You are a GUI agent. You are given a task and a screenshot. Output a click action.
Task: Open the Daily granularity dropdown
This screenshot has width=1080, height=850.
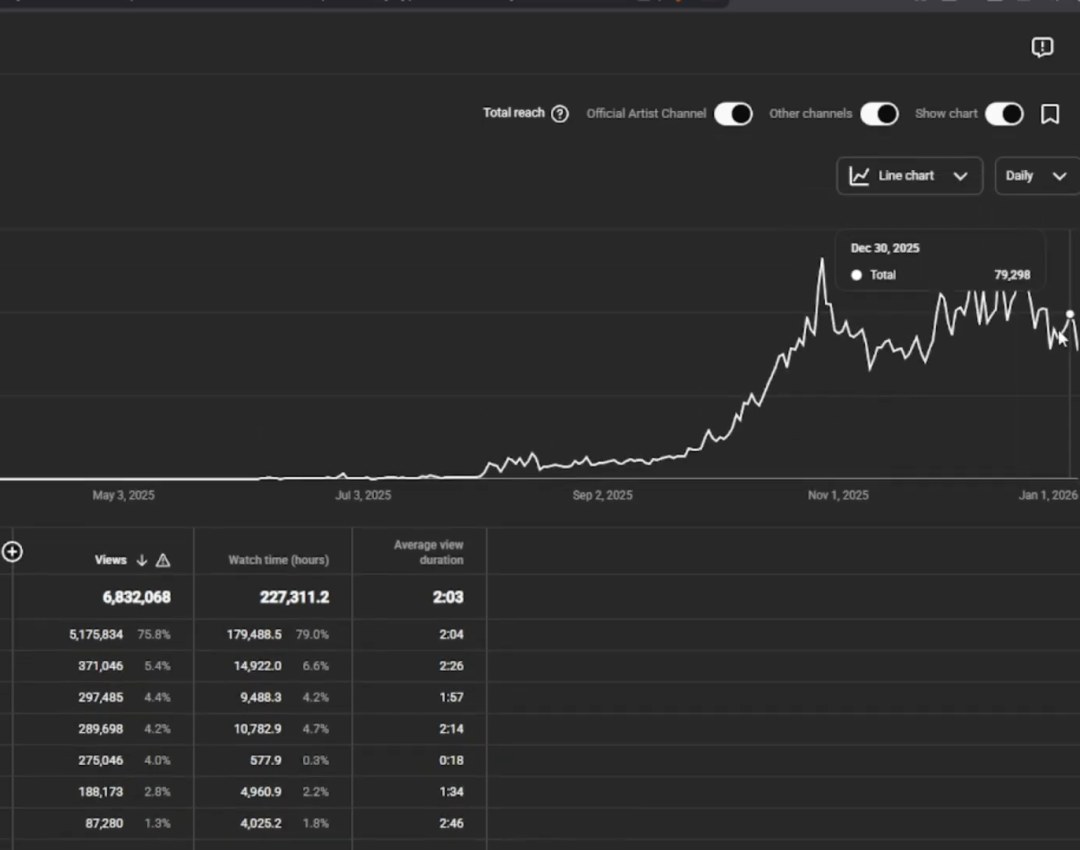[x=1036, y=176]
